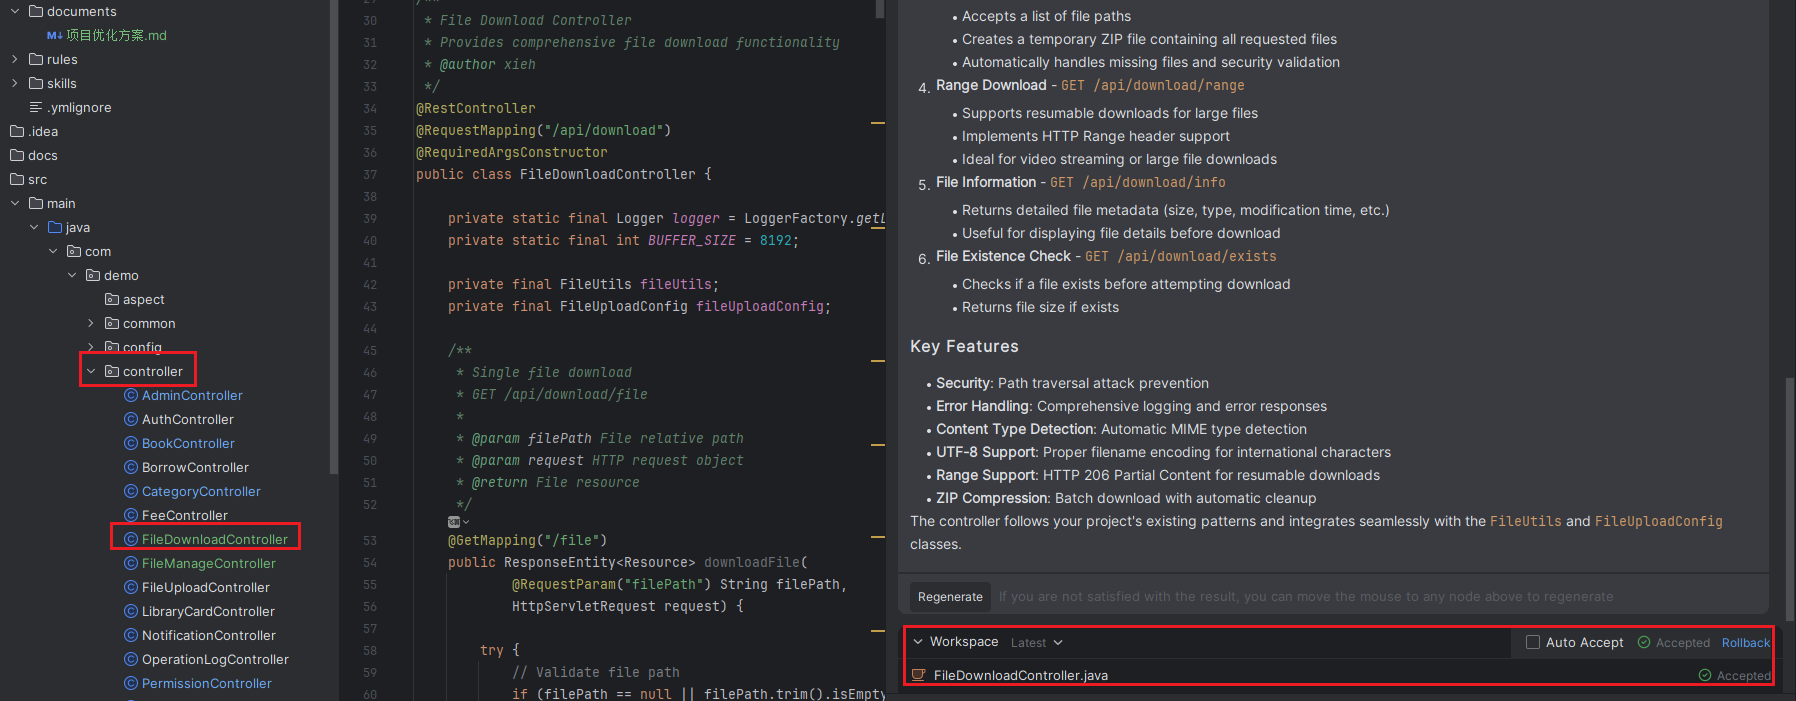Screen dimensions: 1796x701
Task: Click the downloadFile method name
Action: (751, 562)
